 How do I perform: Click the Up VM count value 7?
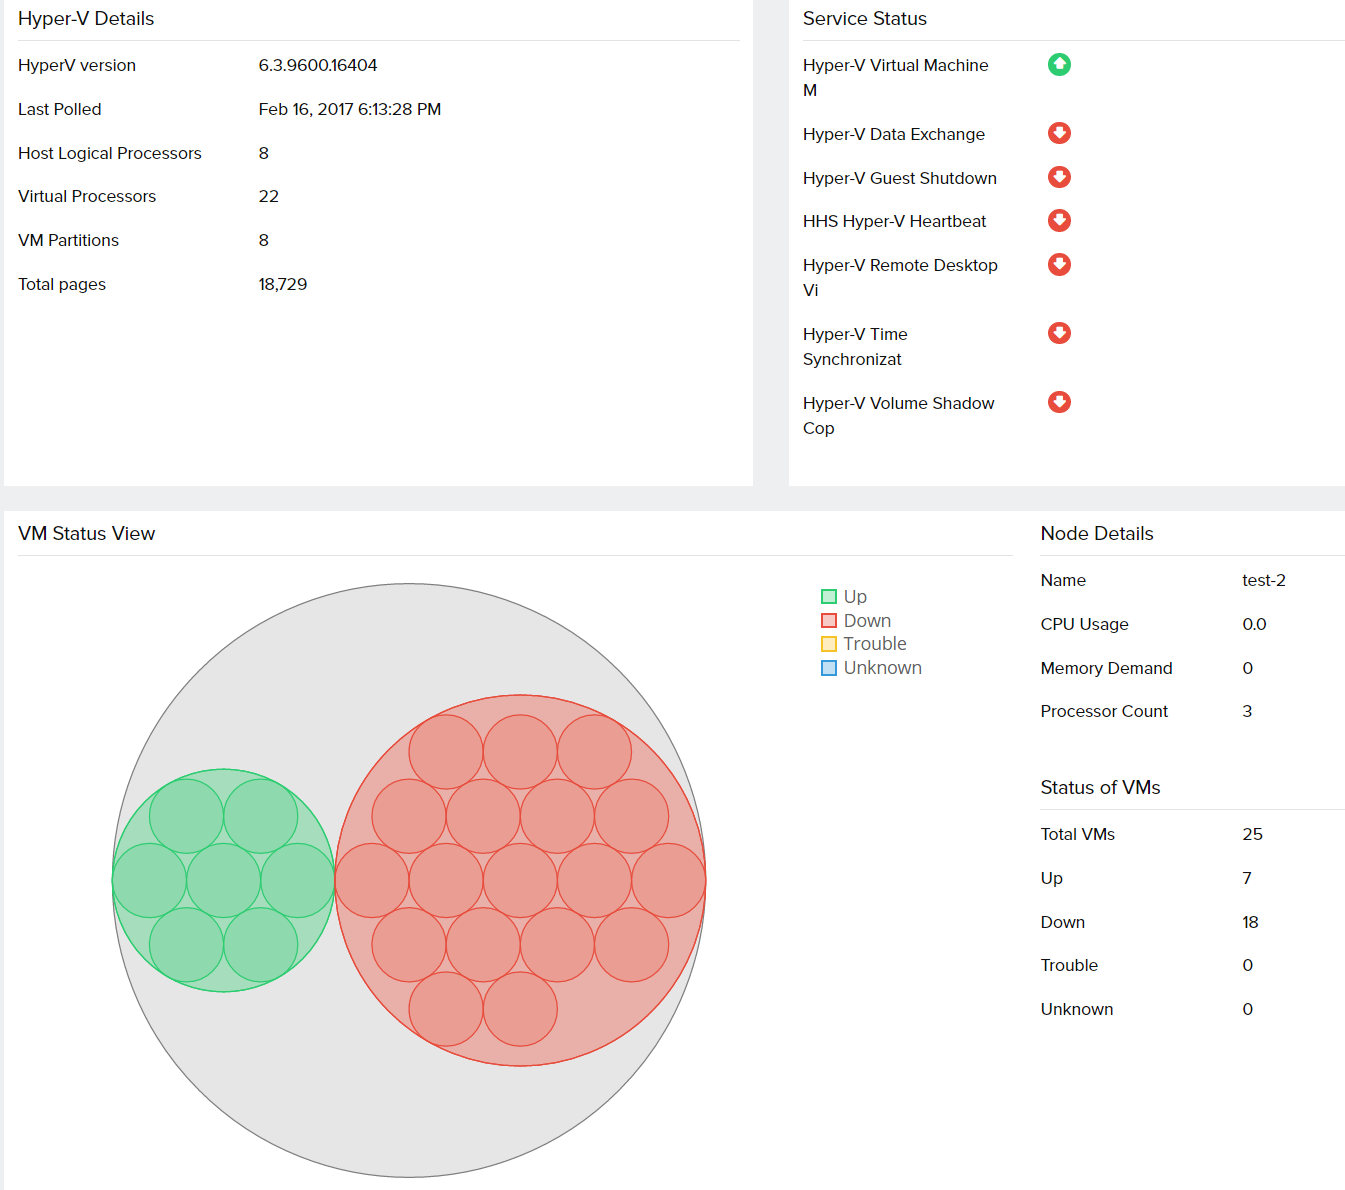1247,878
